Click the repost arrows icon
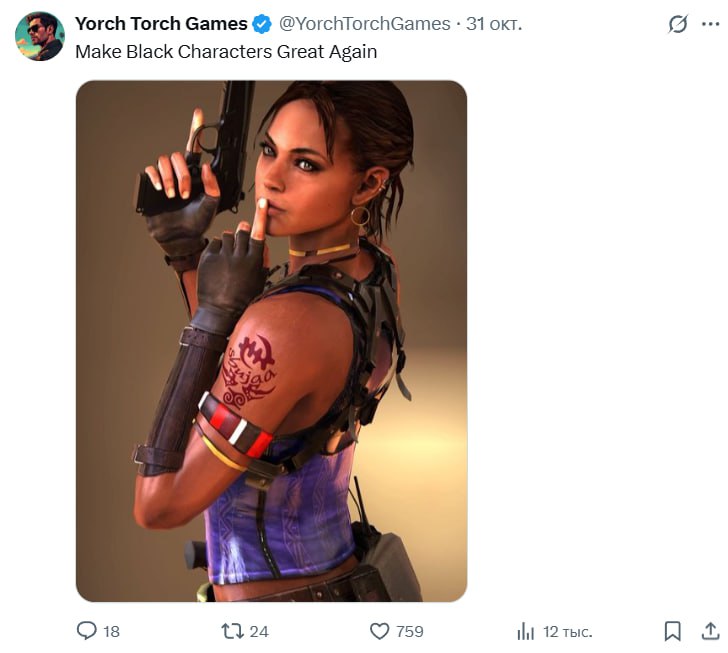728x653 pixels. tap(232, 631)
